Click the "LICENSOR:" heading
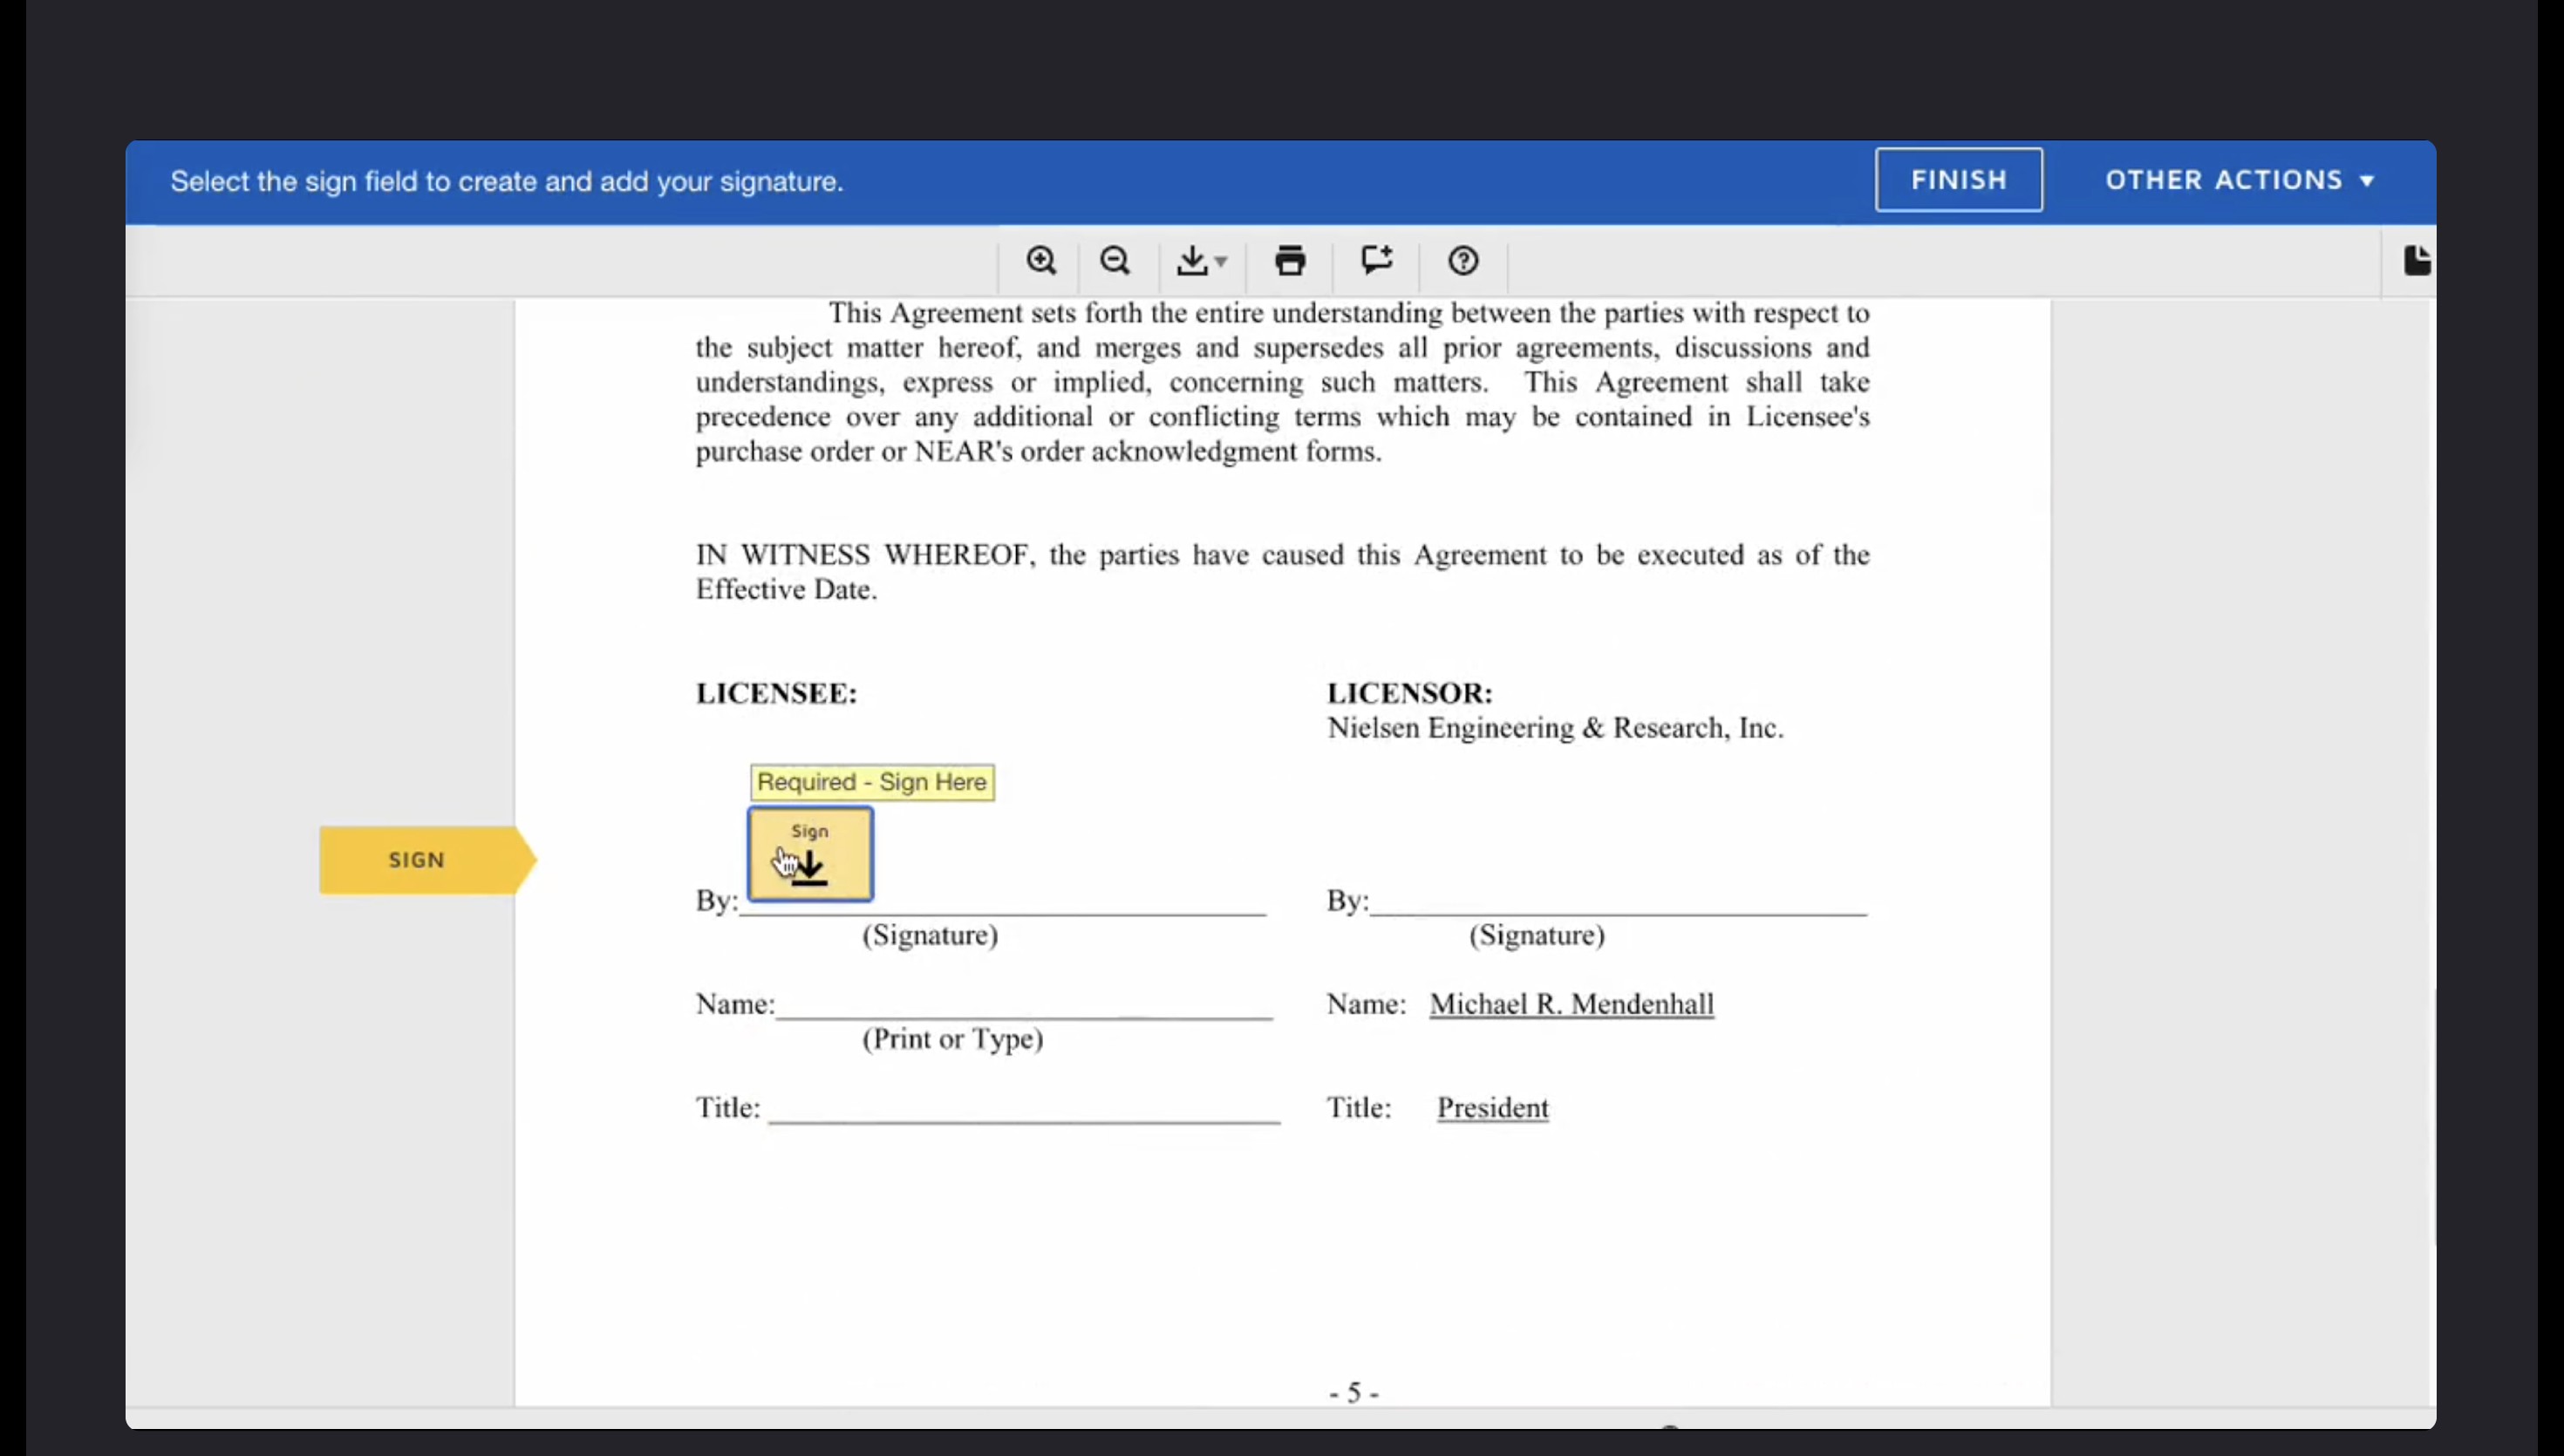The width and height of the screenshot is (2564, 1456). [1409, 693]
